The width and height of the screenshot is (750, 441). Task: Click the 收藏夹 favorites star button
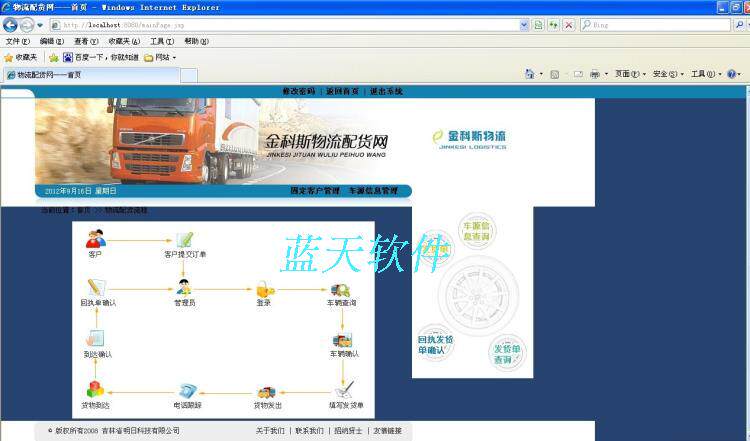pos(21,57)
